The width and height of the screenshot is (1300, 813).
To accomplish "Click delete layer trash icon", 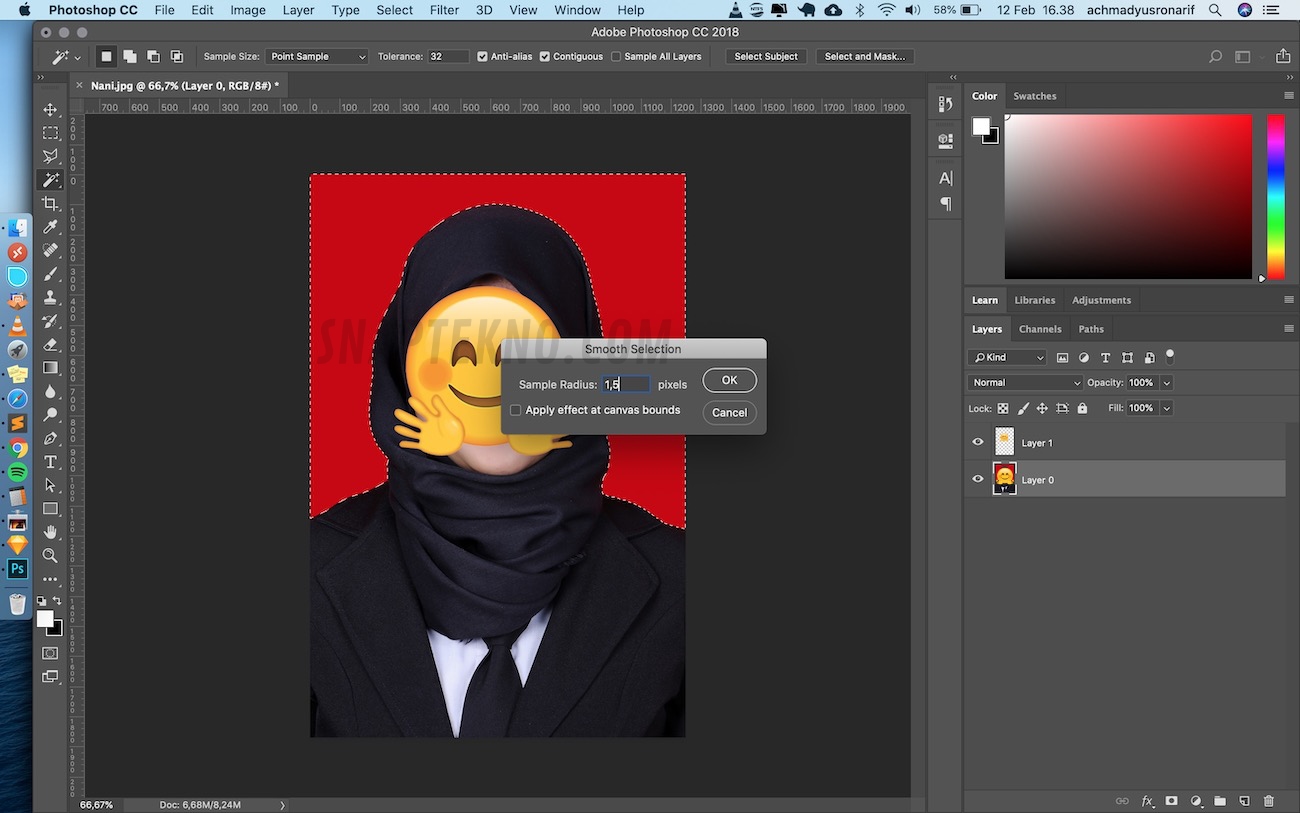I will (1269, 801).
